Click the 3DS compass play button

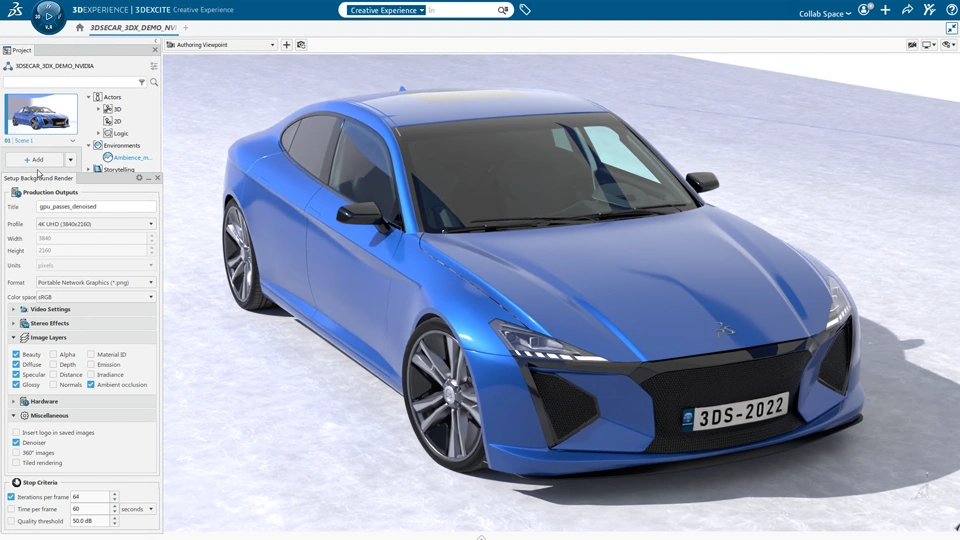(48, 17)
